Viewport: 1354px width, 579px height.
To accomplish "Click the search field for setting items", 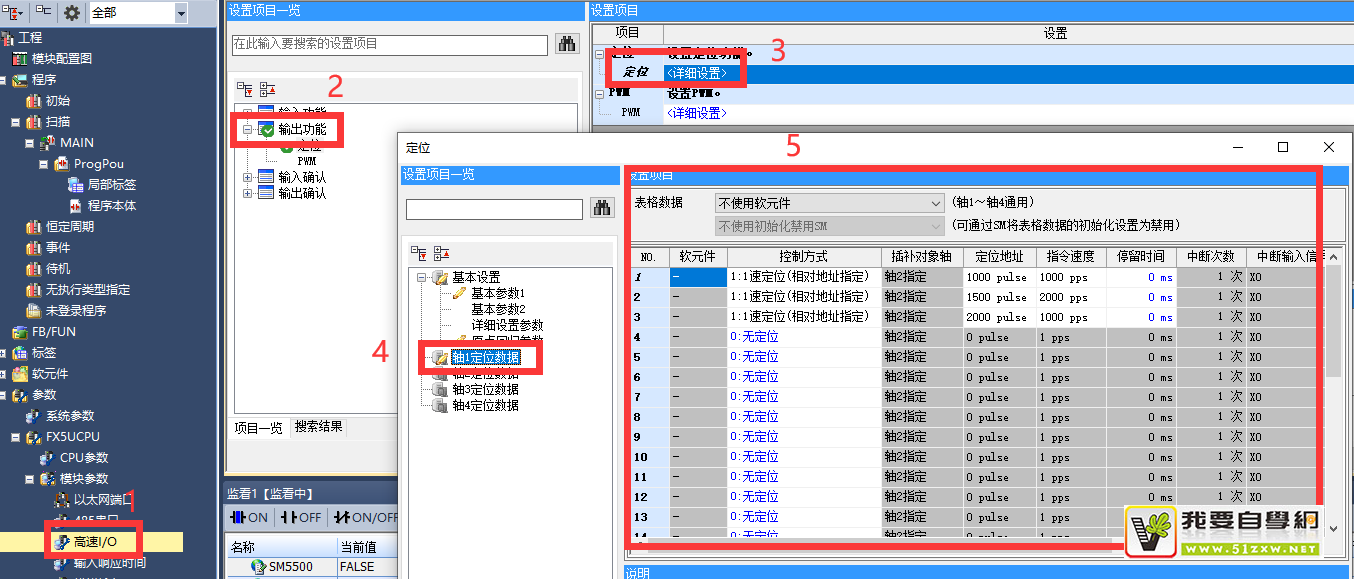I will pos(388,44).
